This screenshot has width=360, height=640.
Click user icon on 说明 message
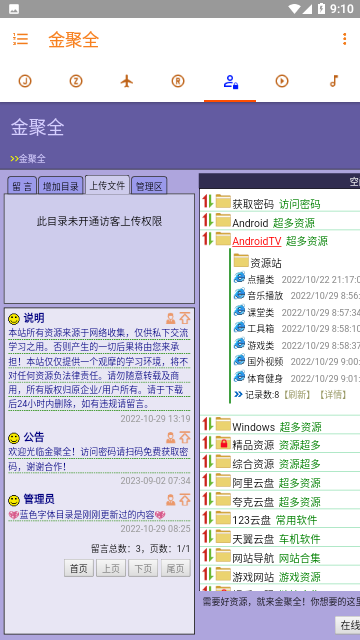[171, 318]
